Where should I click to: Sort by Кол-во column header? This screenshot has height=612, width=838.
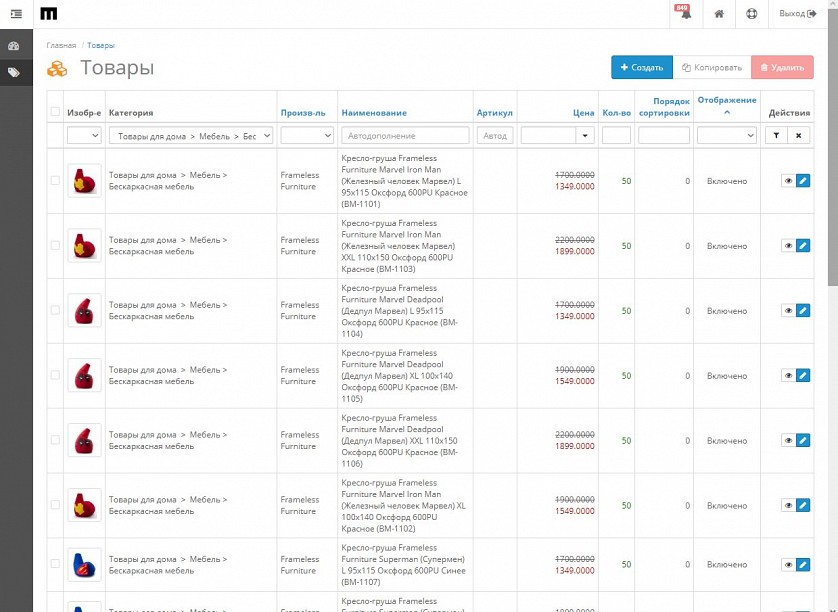point(616,113)
